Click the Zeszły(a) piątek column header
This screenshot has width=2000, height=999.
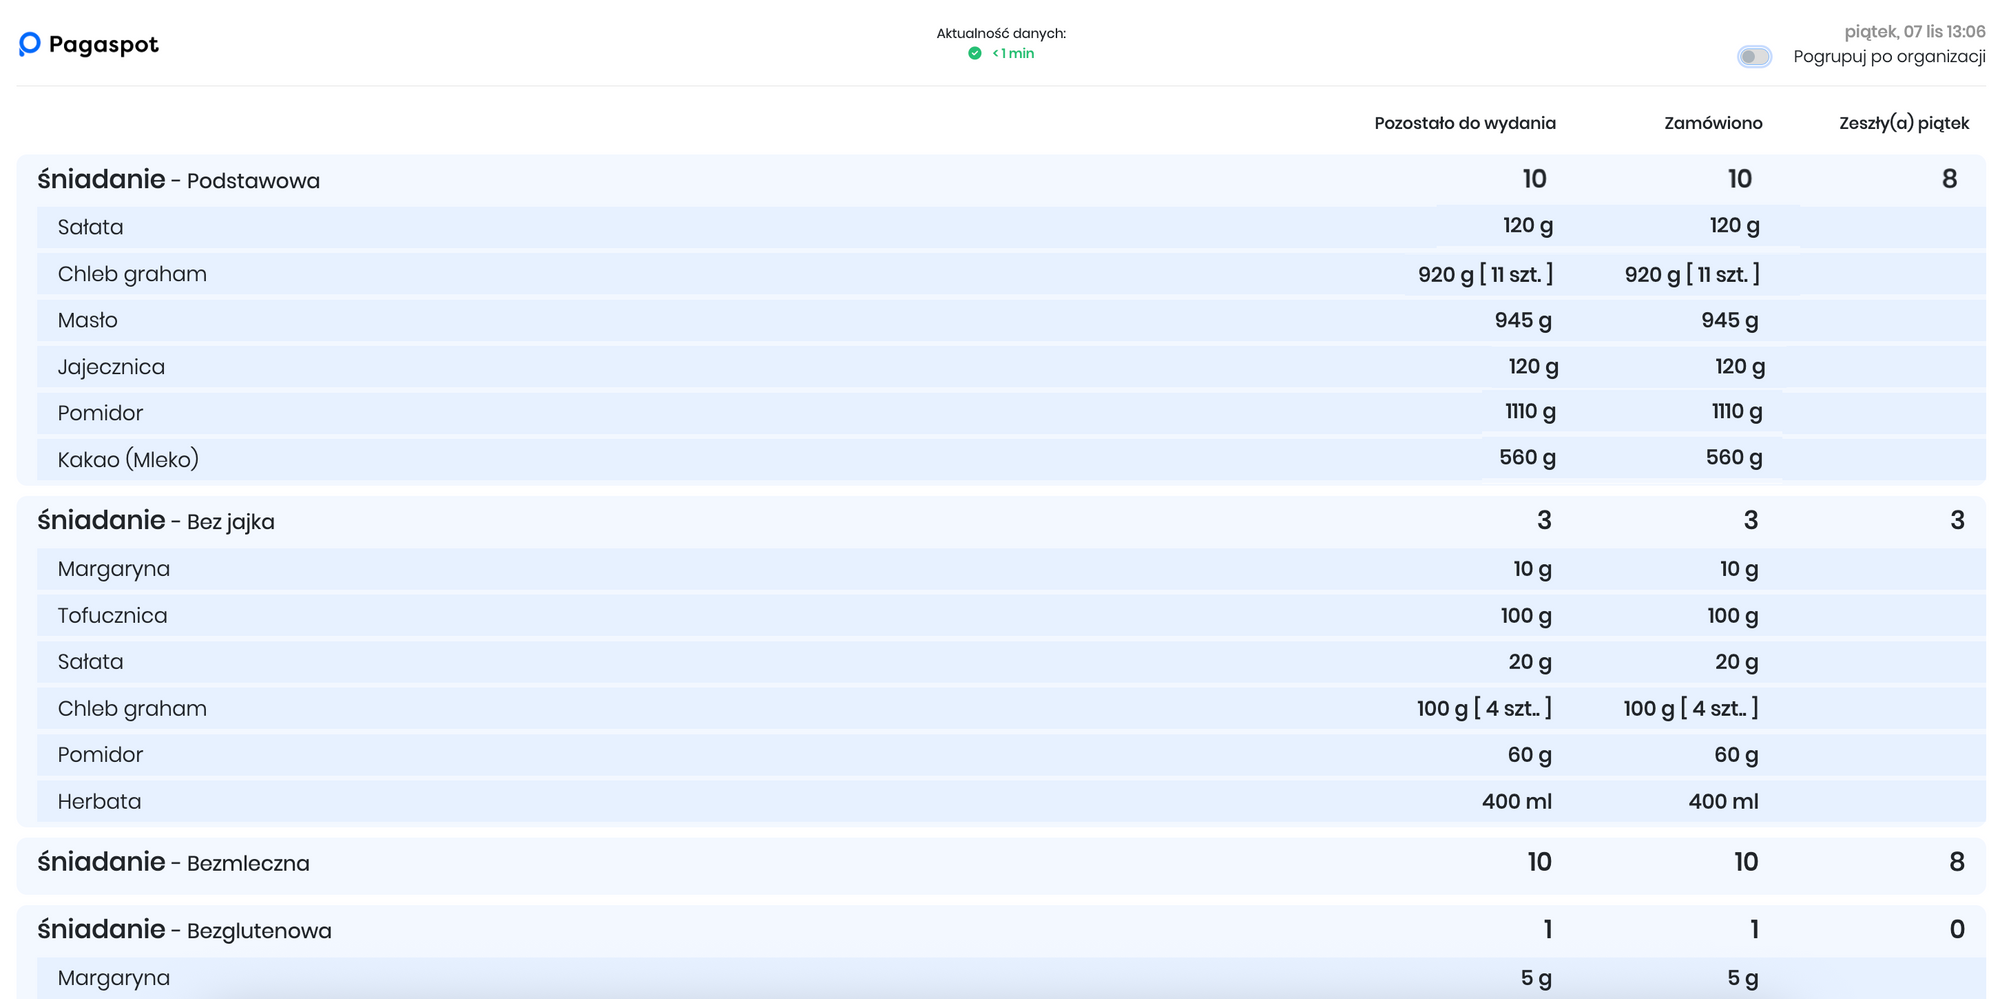(x=1903, y=123)
